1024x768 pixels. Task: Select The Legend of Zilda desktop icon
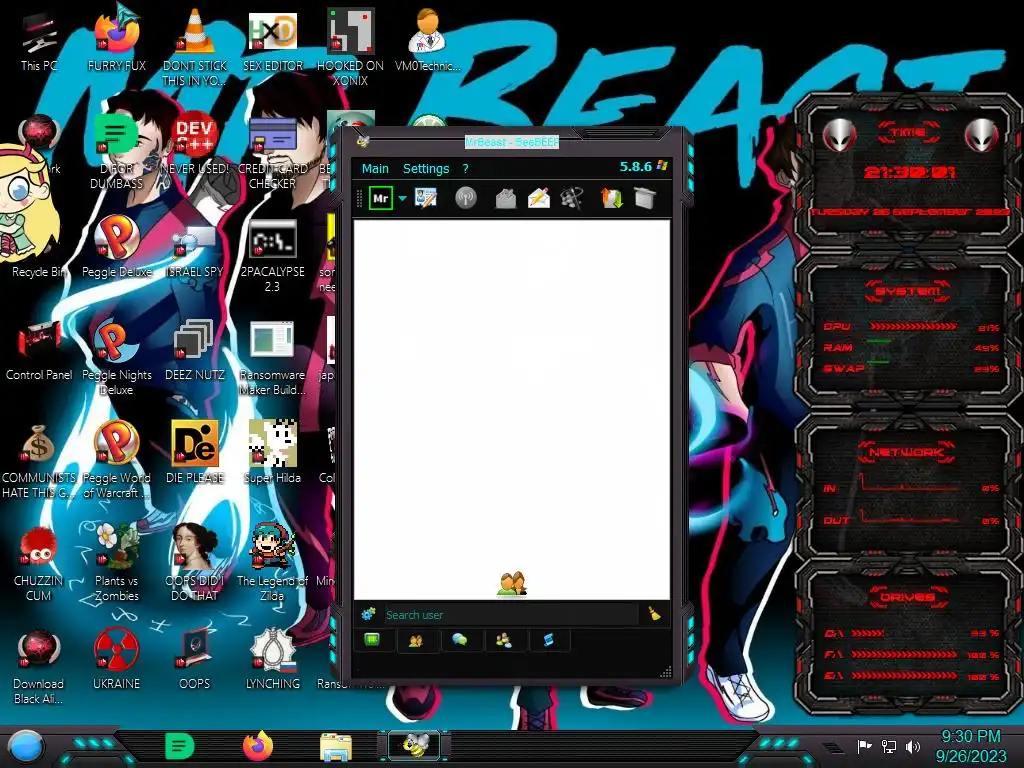[x=272, y=563]
